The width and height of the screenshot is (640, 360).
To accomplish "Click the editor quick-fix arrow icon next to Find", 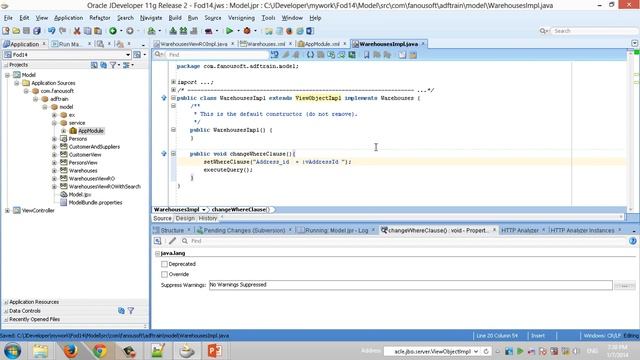I will click(x=274, y=55).
